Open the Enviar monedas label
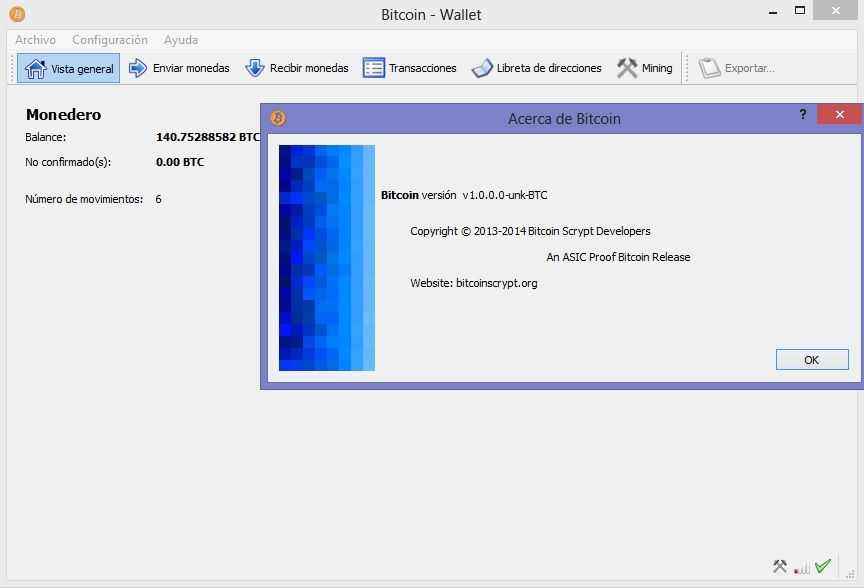Screen dimensions: 864x588 191,68
